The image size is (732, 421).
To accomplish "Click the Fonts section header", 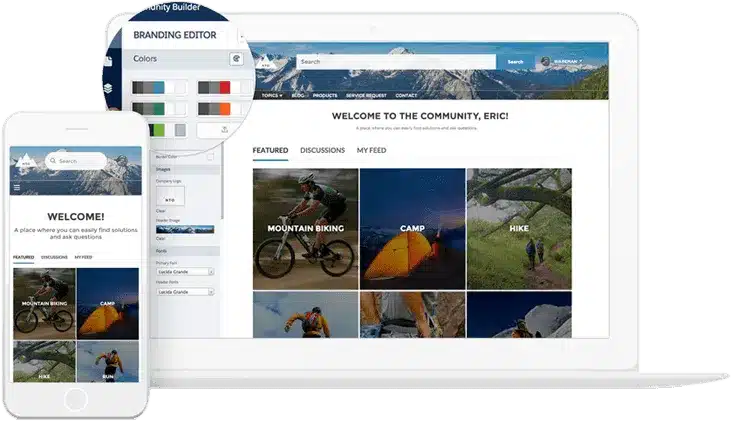I will [x=187, y=251].
